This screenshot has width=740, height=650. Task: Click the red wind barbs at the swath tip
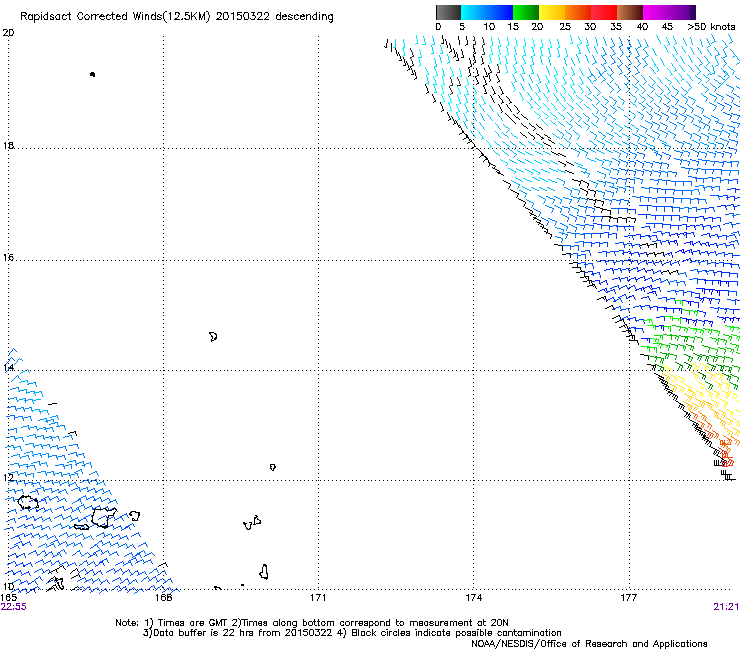tap(727, 456)
